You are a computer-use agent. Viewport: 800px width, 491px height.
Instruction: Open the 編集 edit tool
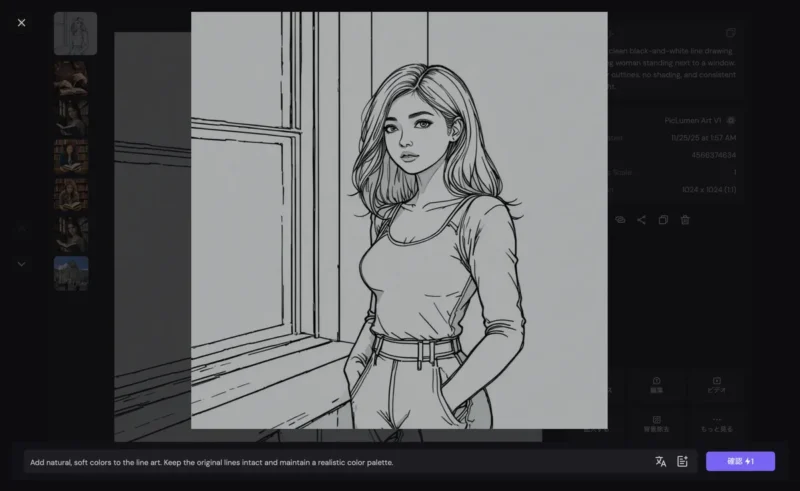pos(657,385)
